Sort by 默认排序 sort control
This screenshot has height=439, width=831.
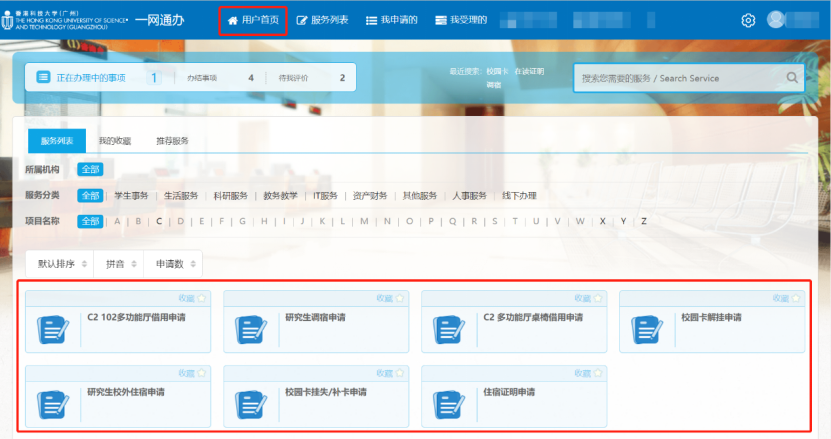[x=60, y=264]
